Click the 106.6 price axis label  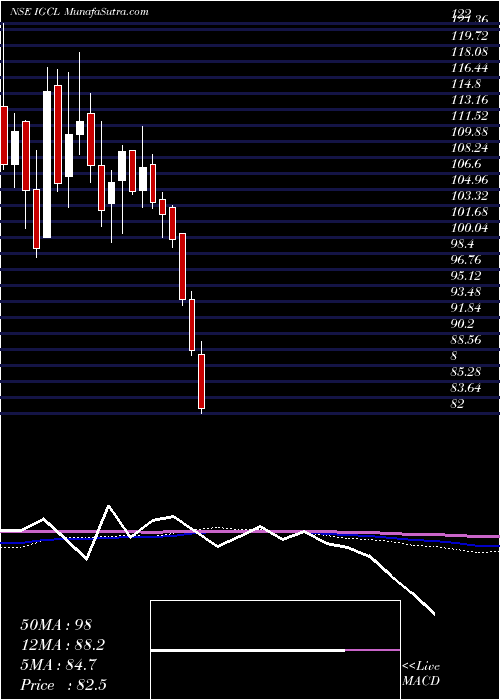click(466, 165)
